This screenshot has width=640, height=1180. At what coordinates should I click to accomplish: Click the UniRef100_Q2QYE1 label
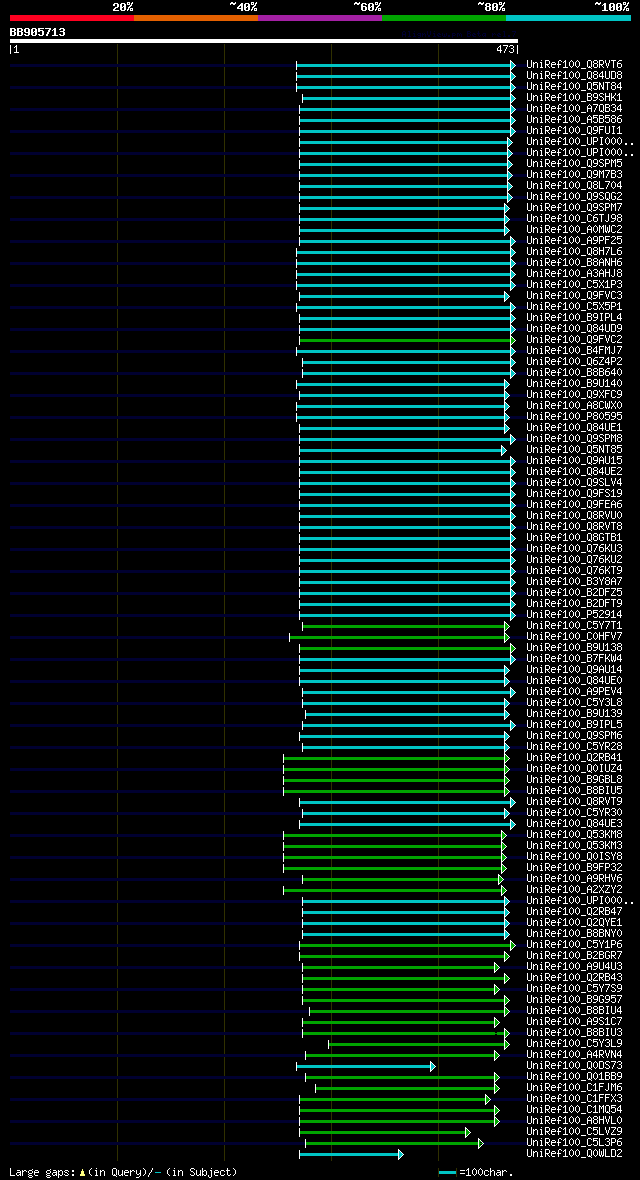tap(574, 923)
